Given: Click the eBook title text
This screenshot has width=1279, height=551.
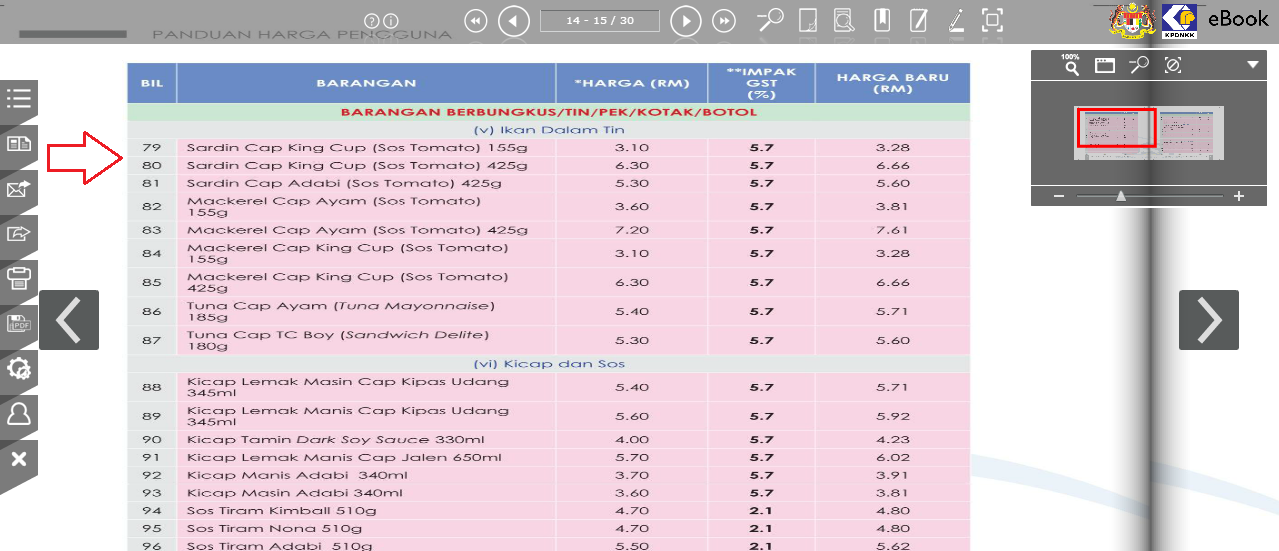Looking at the screenshot, I should pos(1238,18).
